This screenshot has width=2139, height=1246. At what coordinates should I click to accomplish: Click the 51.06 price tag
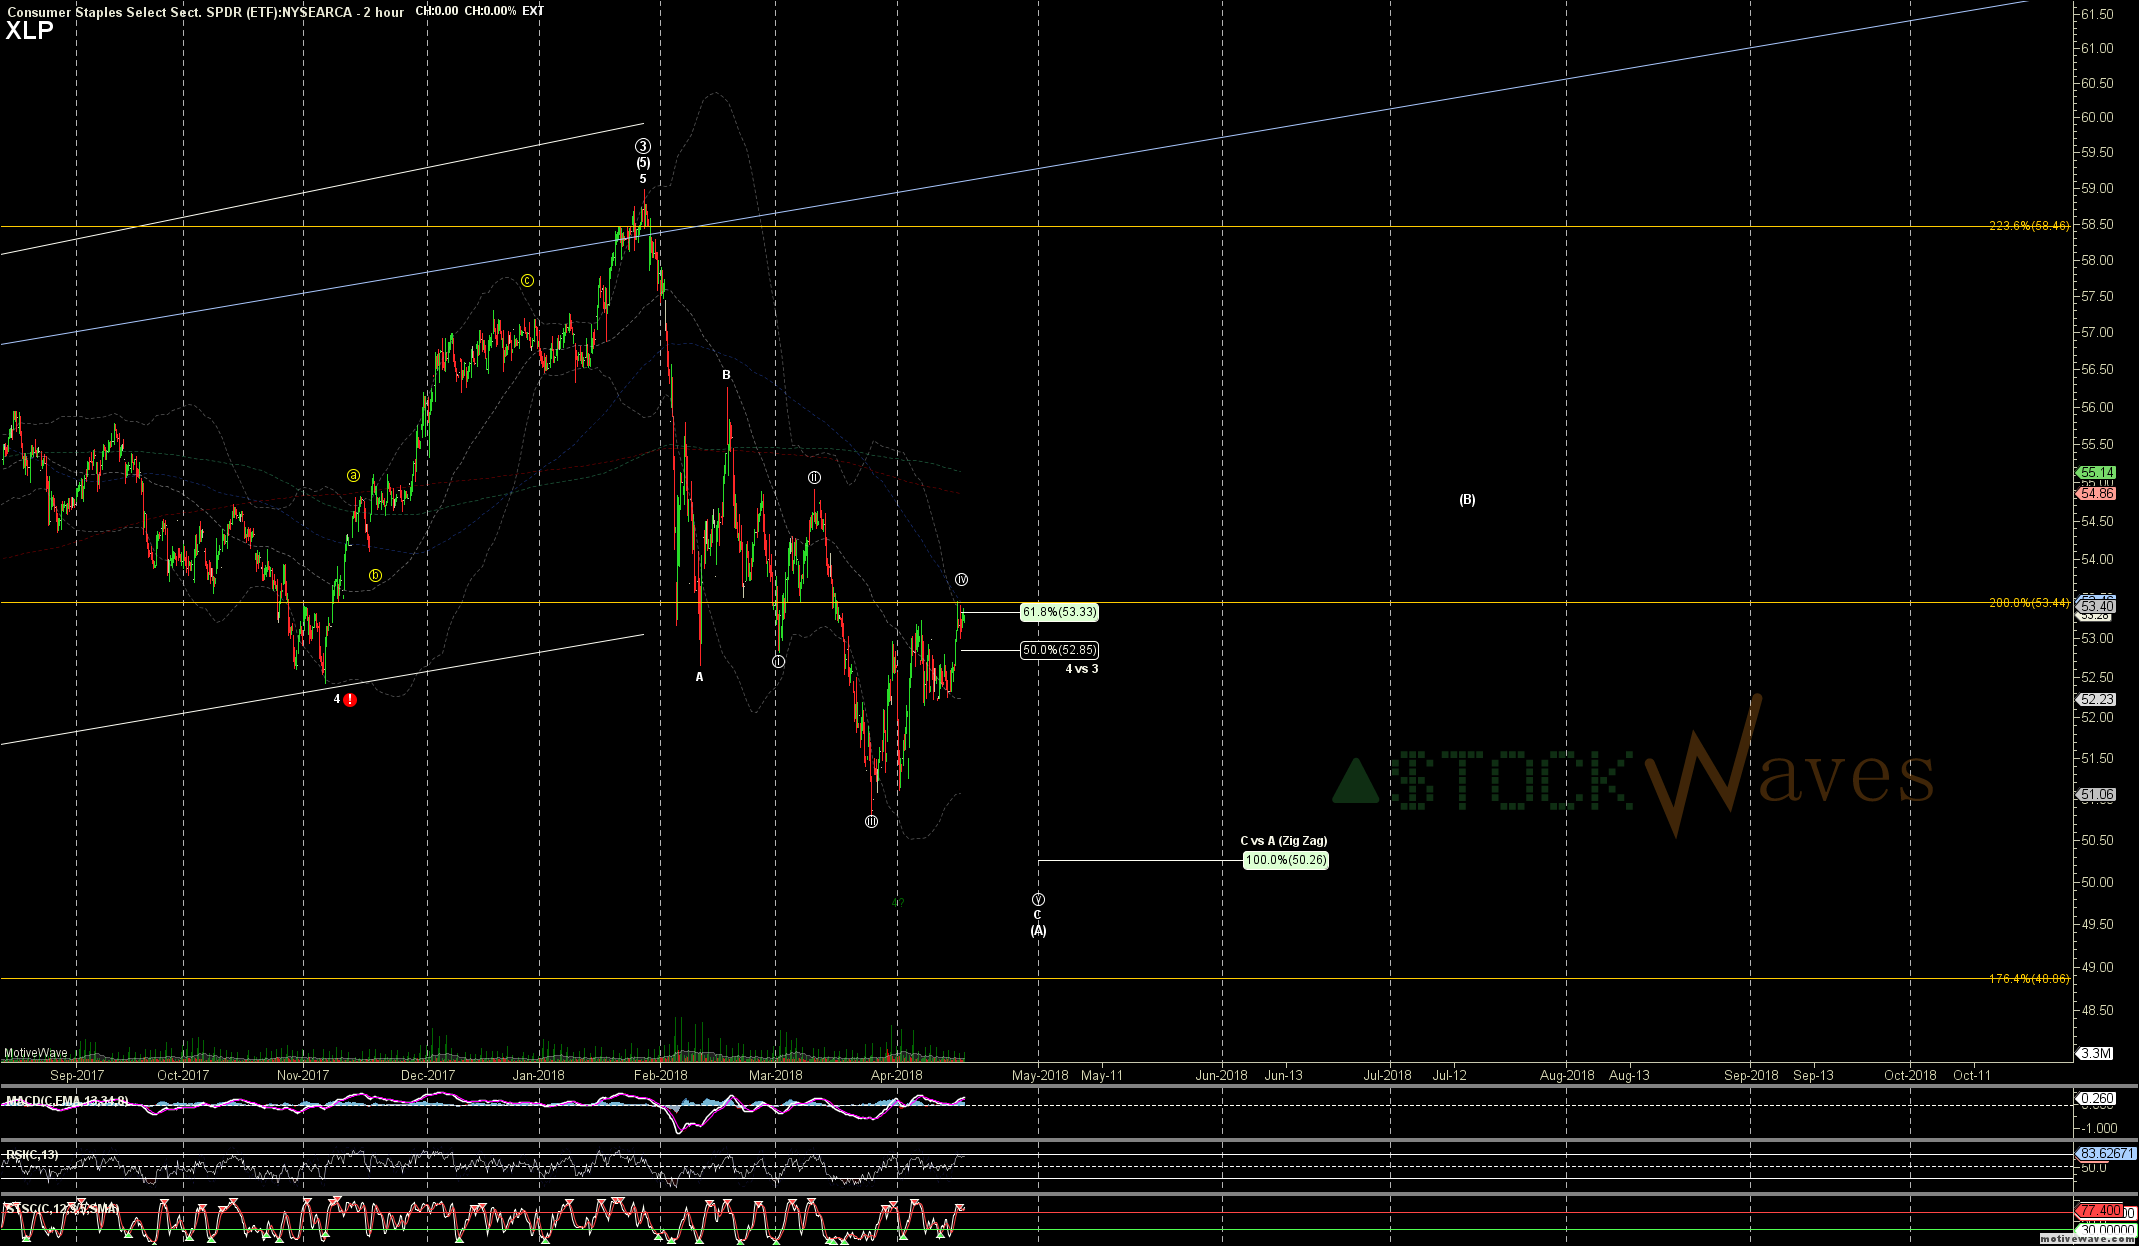coord(2097,795)
